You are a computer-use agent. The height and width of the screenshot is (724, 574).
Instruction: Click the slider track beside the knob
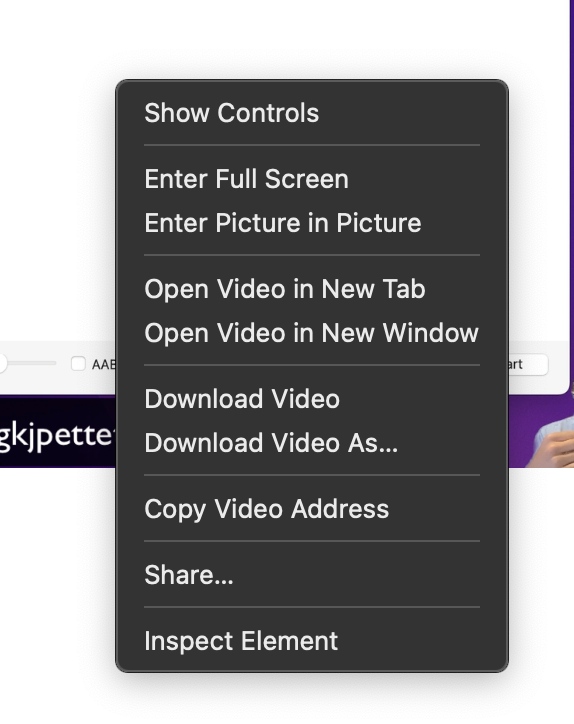[32, 363]
